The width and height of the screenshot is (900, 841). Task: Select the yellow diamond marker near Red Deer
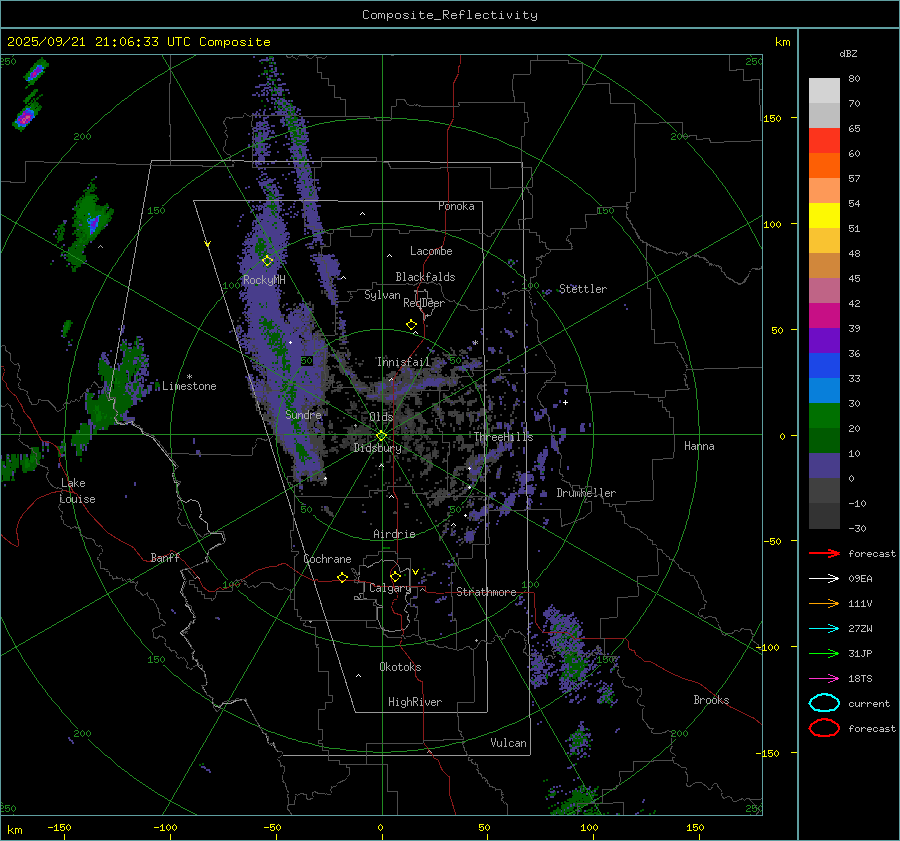(x=411, y=325)
